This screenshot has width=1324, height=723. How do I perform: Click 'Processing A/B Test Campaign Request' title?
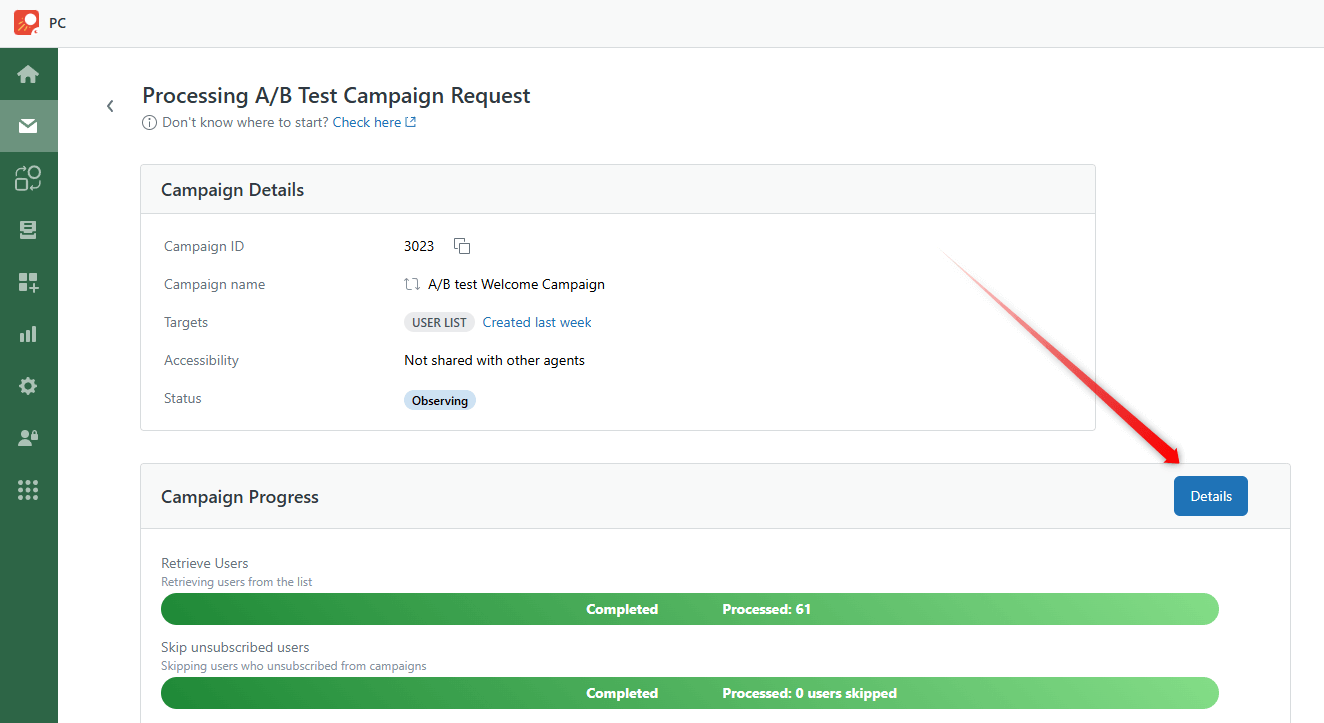(x=336, y=96)
